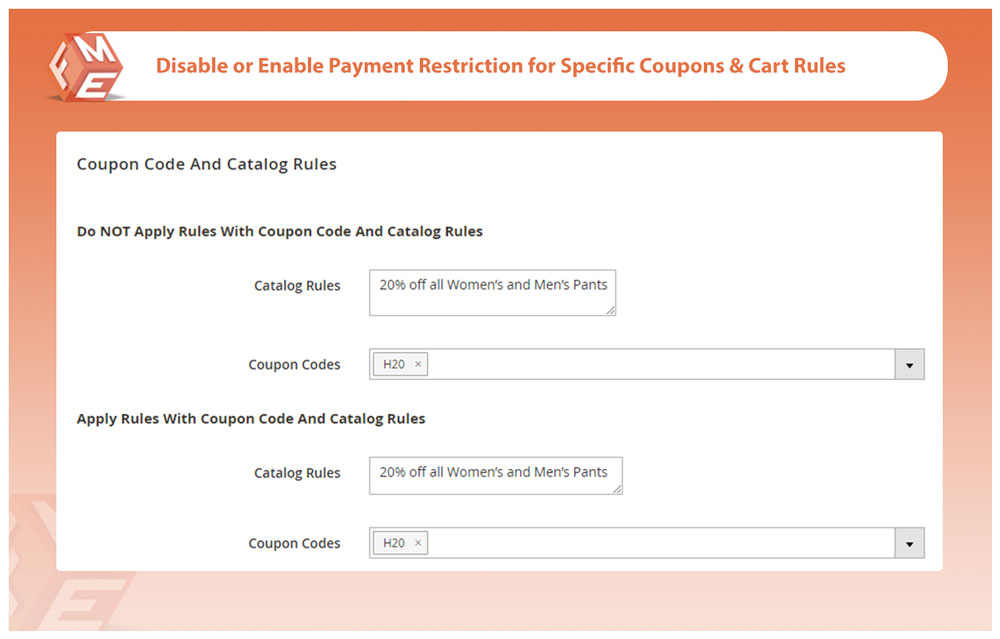Viewport: 1000px width, 639px height.
Task: Click Coupon Codes label in Do NOT Apply section
Action: coord(294,365)
